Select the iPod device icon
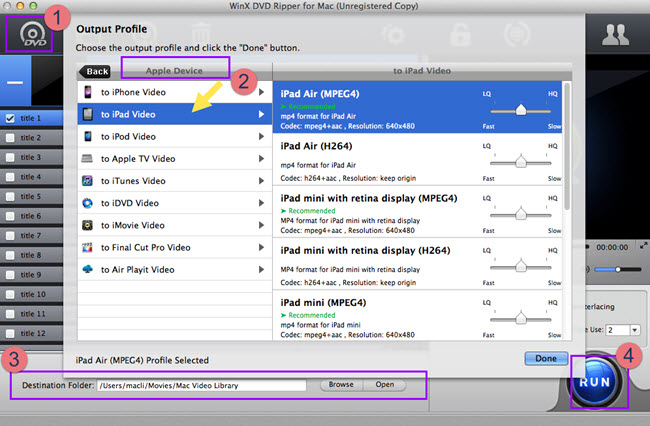 [87, 136]
